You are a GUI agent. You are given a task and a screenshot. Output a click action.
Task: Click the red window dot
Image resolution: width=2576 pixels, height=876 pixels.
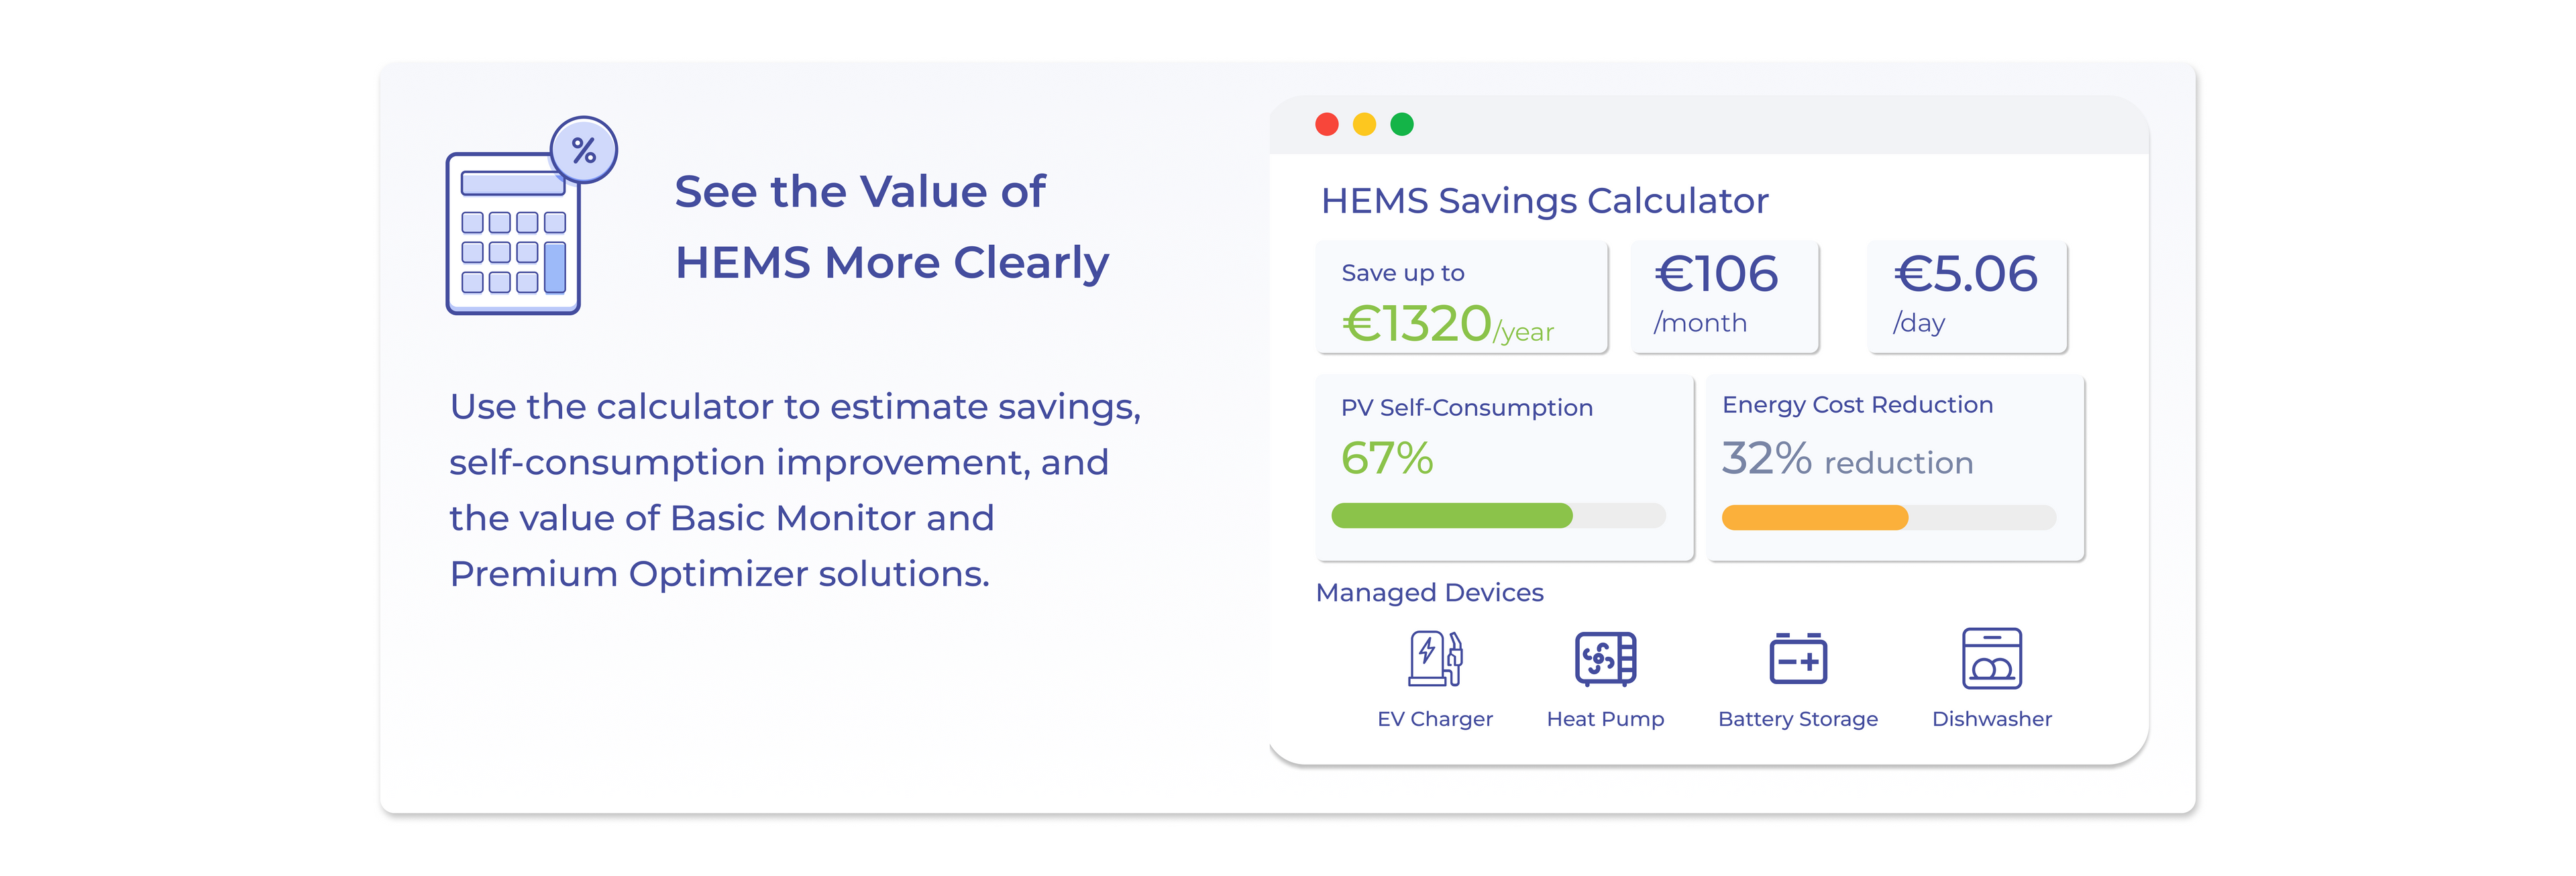[1327, 124]
